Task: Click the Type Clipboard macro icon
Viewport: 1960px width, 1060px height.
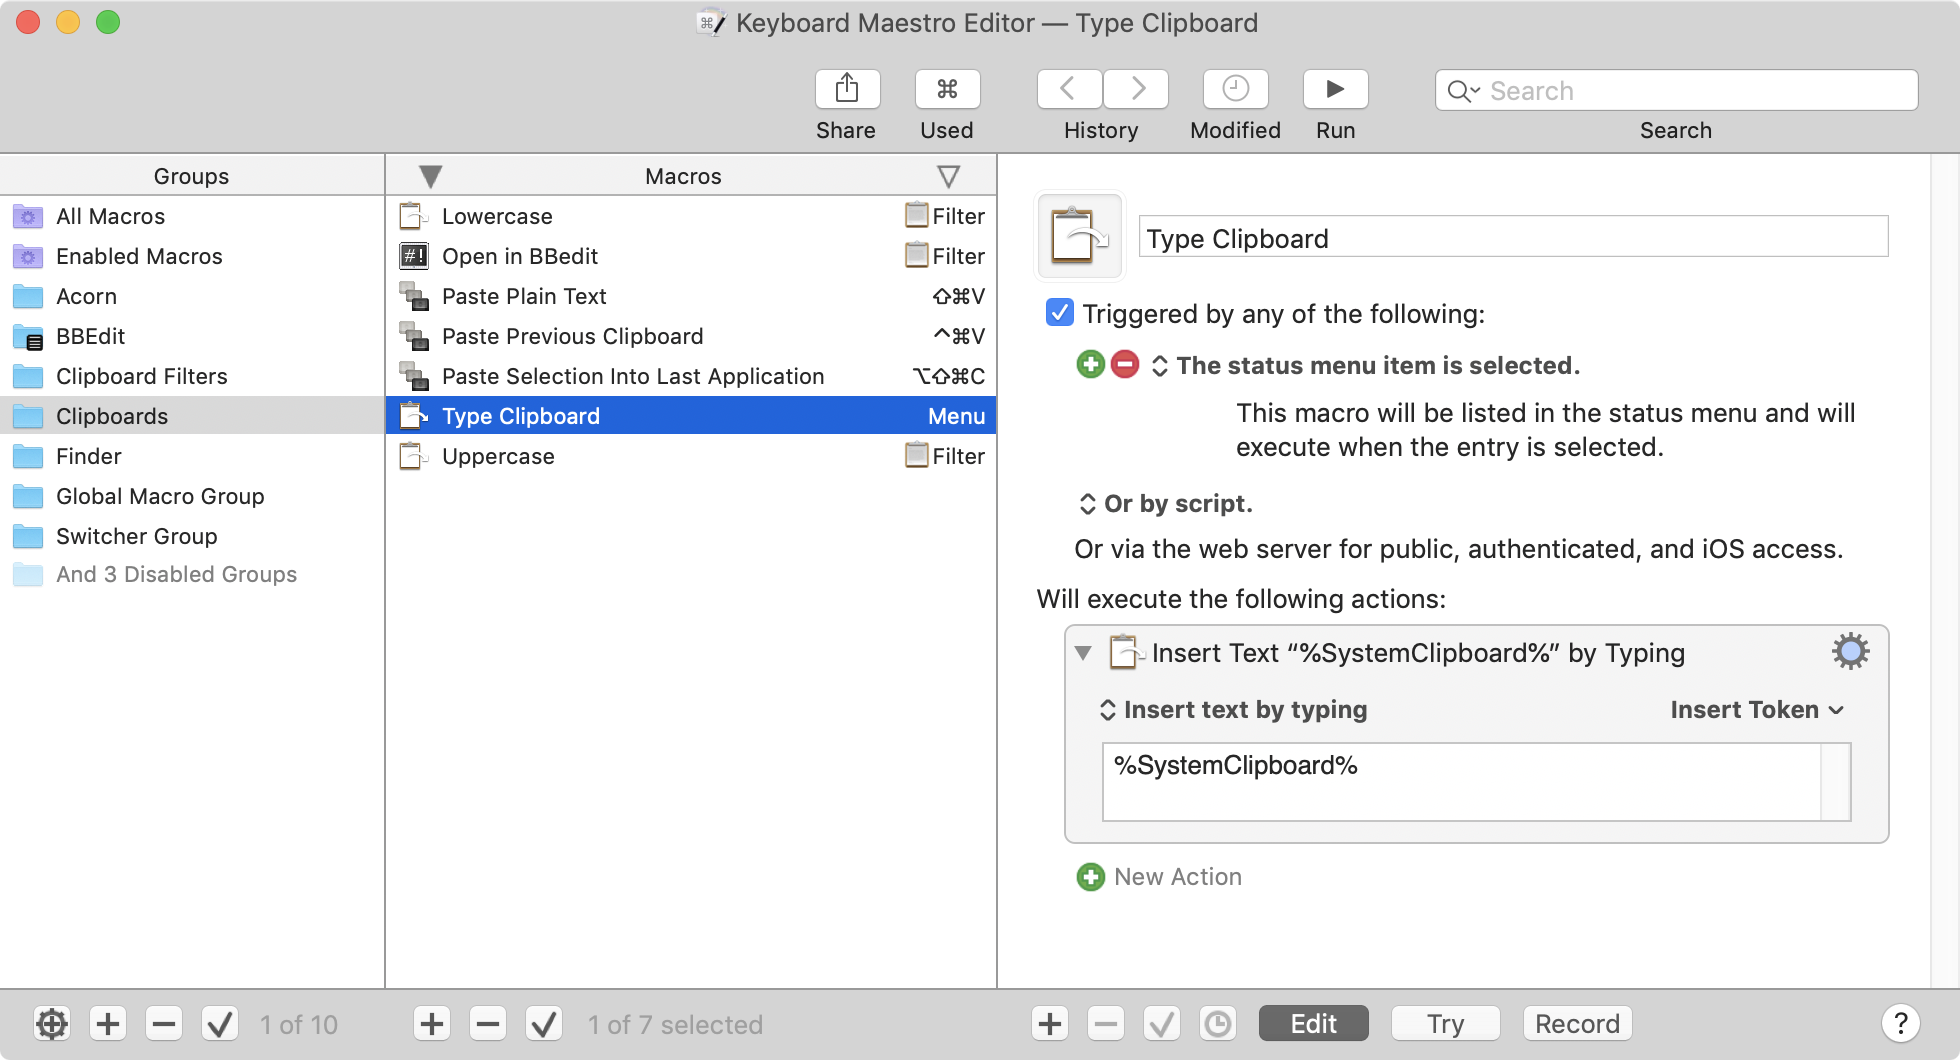Action: (x=1080, y=238)
